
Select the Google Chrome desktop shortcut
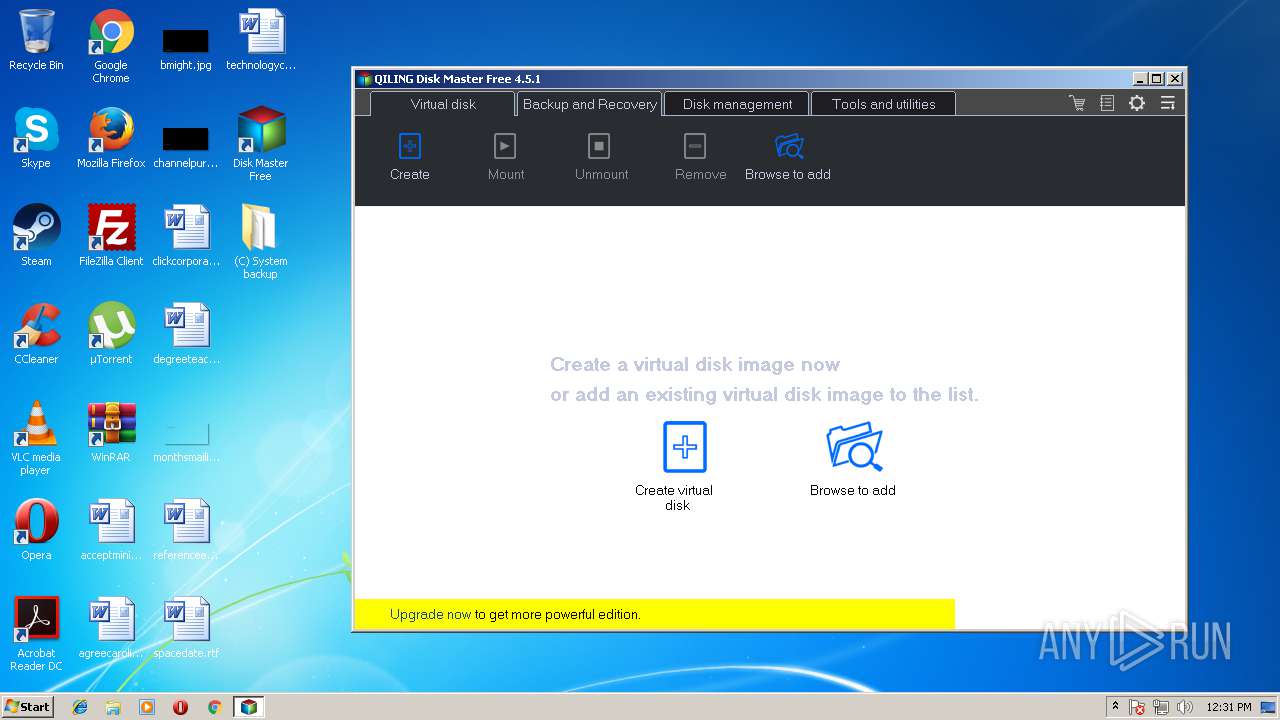coord(111,47)
